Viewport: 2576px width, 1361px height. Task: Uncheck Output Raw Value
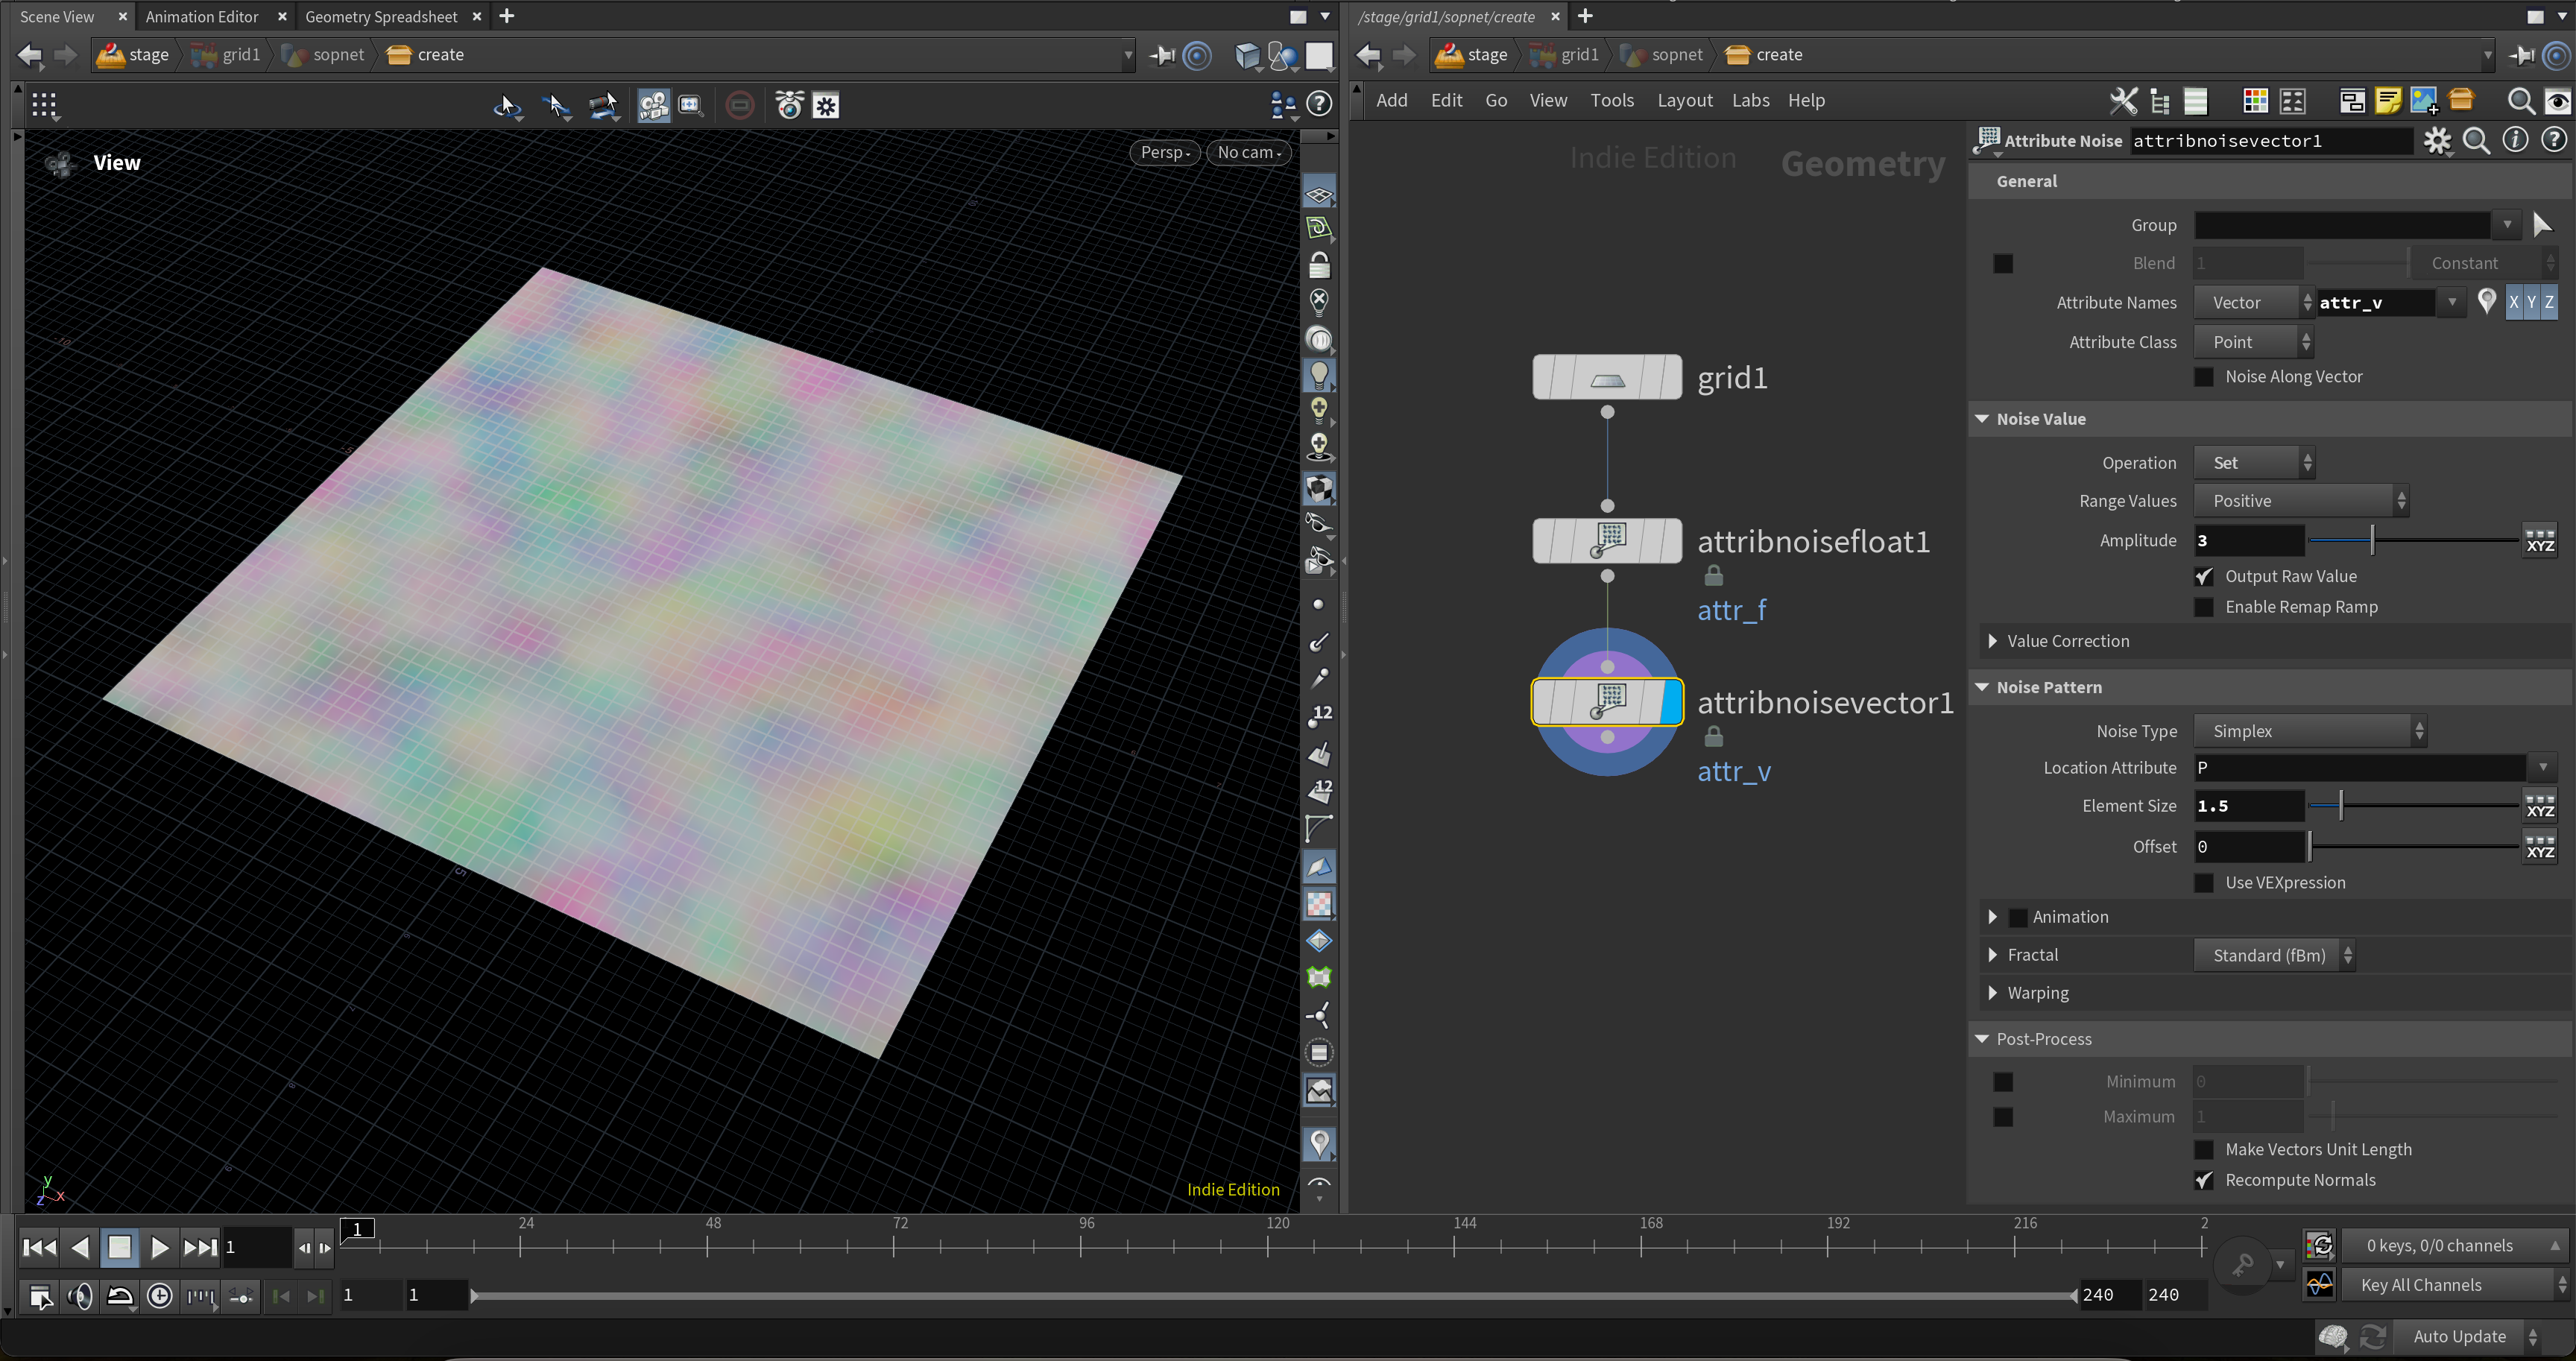pos(2204,576)
